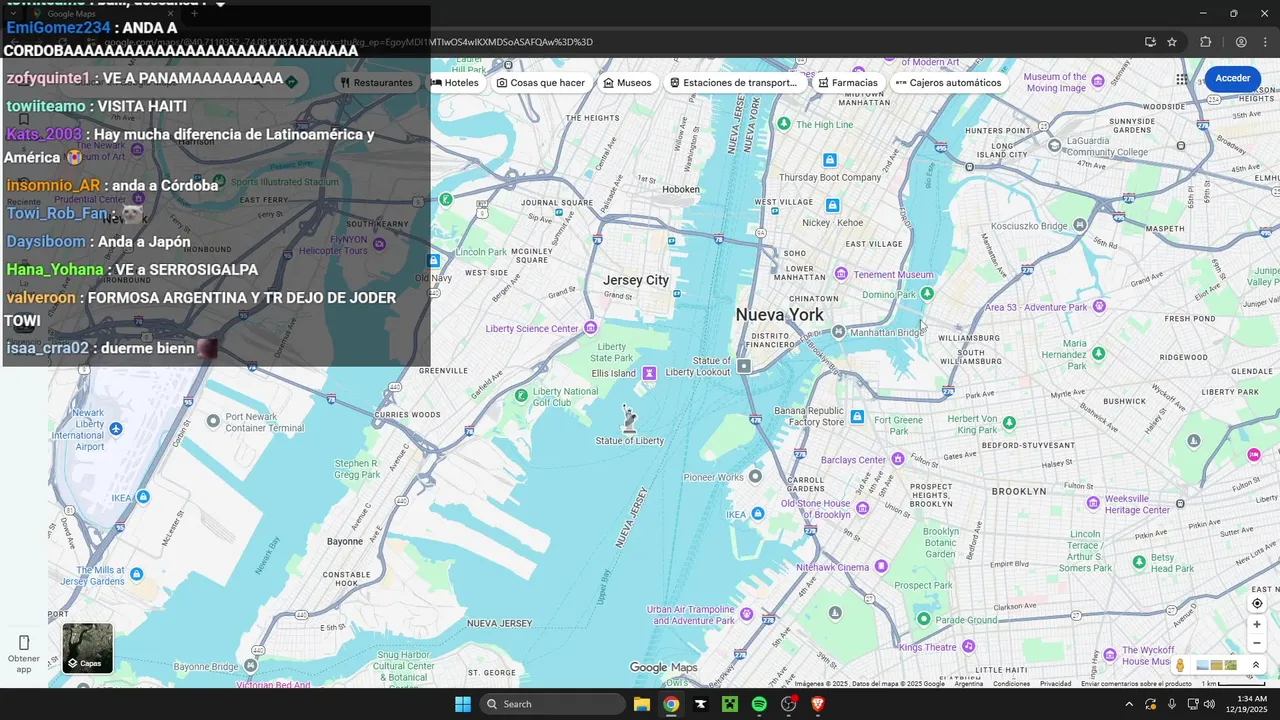The width and height of the screenshot is (1280, 720).
Task: Select the Museos category chip
Action: [x=627, y=83]
